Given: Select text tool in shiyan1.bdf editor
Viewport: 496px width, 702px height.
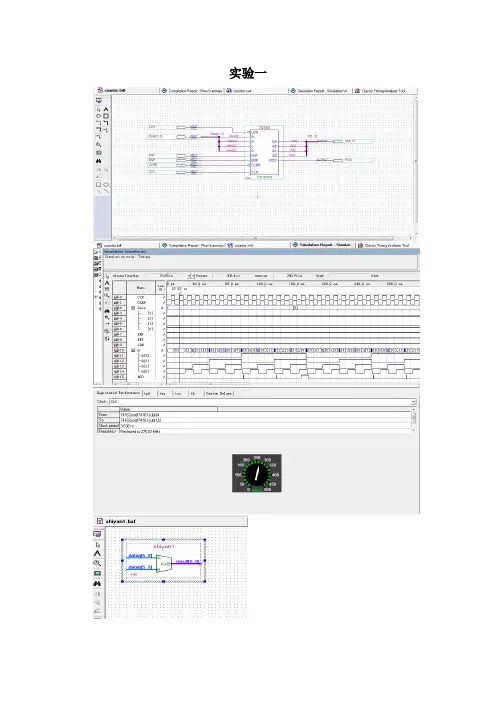Looking at the screenshot, I should [97, 553].
